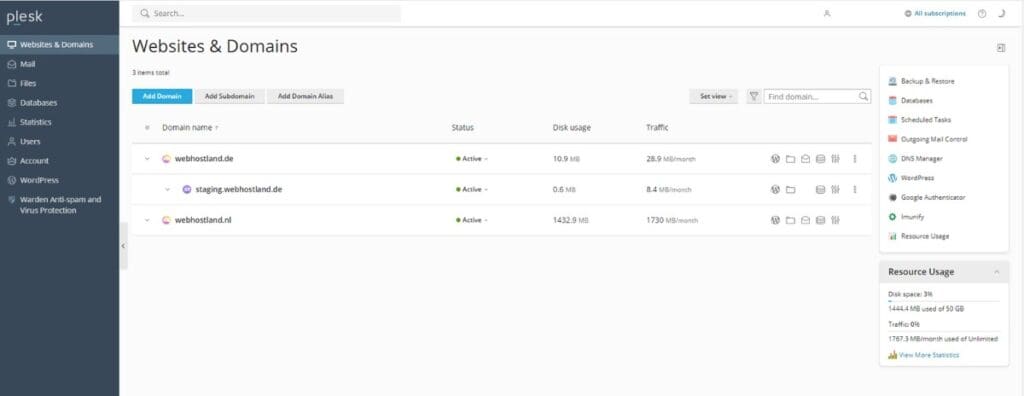Open database icon in staging.webhostland.de row
The image size is (1024, 396).
pos(820,190)
